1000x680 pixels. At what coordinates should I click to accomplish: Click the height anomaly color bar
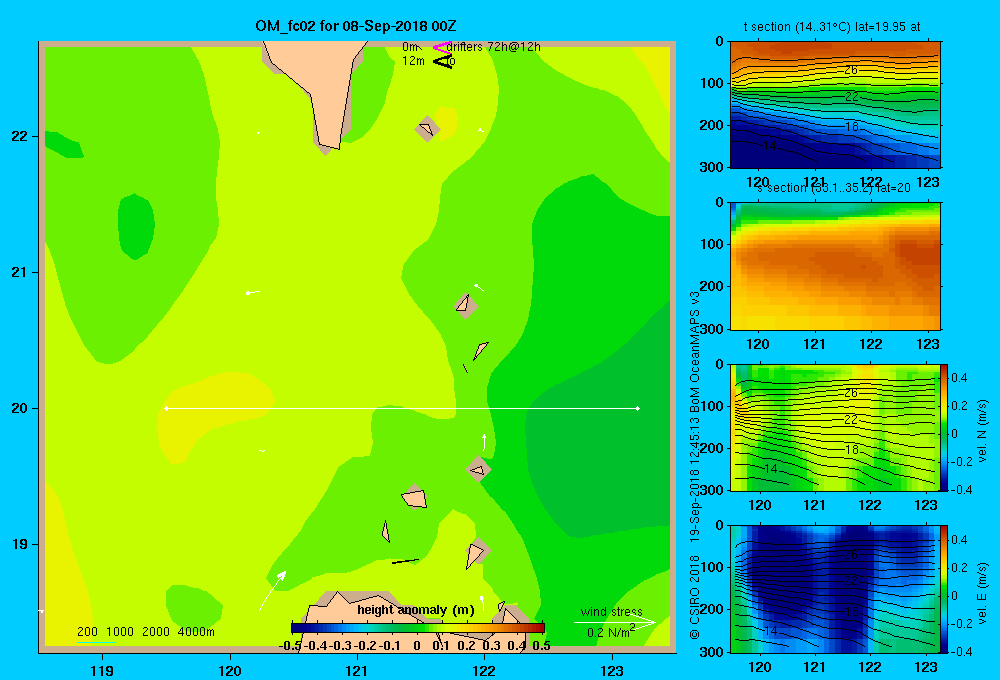(x=418, y=628)
